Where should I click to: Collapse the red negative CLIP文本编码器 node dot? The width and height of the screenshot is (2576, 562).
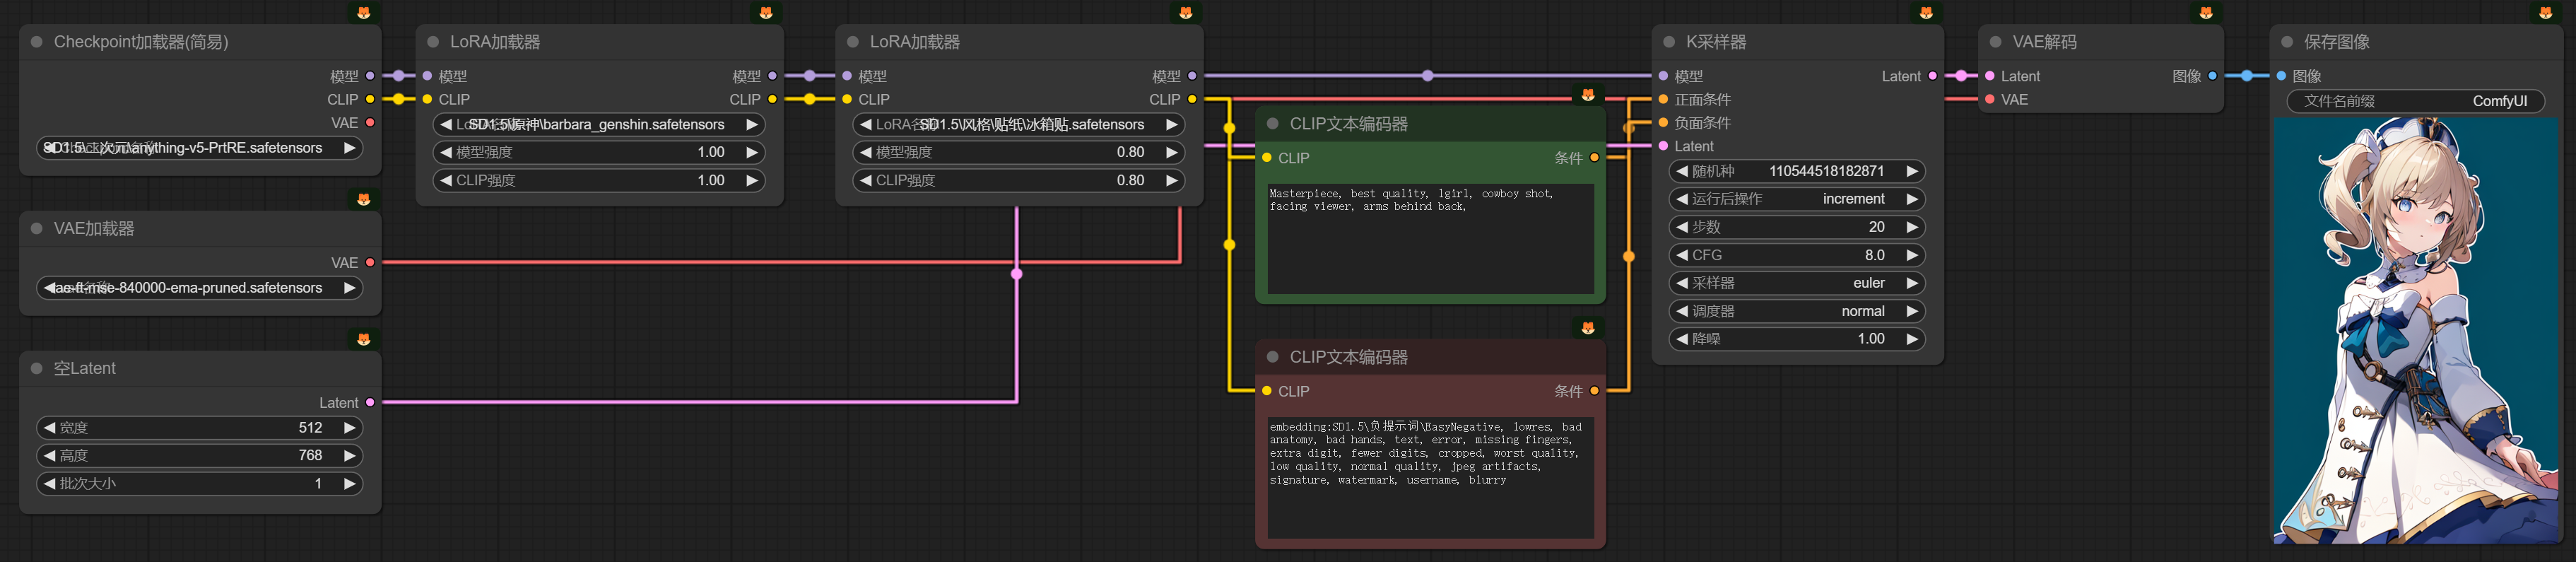coord(1273,357)
